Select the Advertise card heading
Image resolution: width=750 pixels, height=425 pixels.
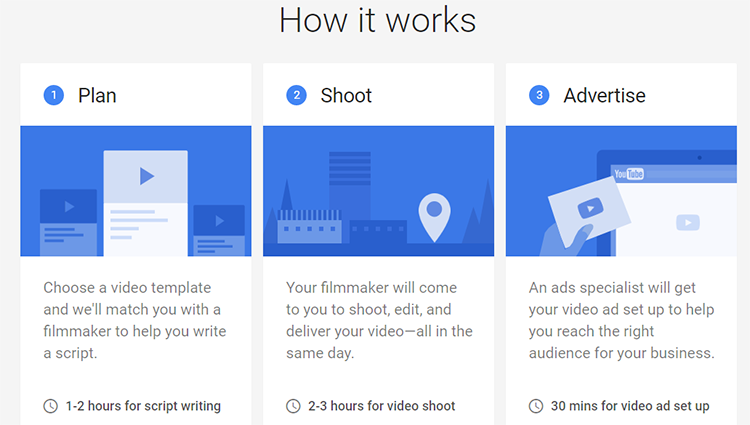(604, 96)
